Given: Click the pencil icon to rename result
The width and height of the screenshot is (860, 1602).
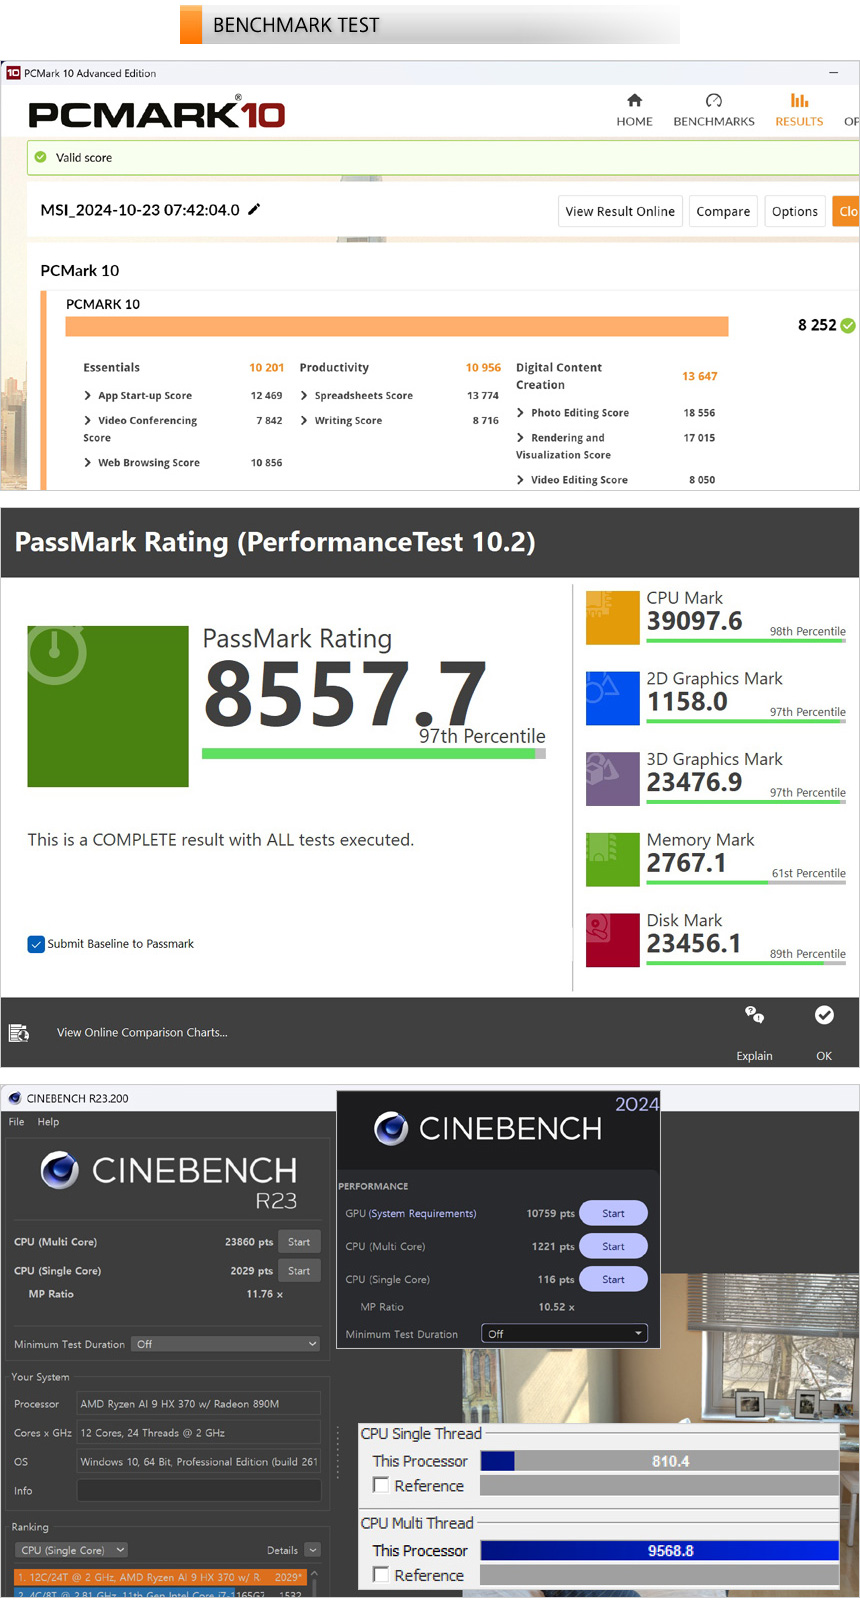Looking at the screenshot, I should point(254,209).
